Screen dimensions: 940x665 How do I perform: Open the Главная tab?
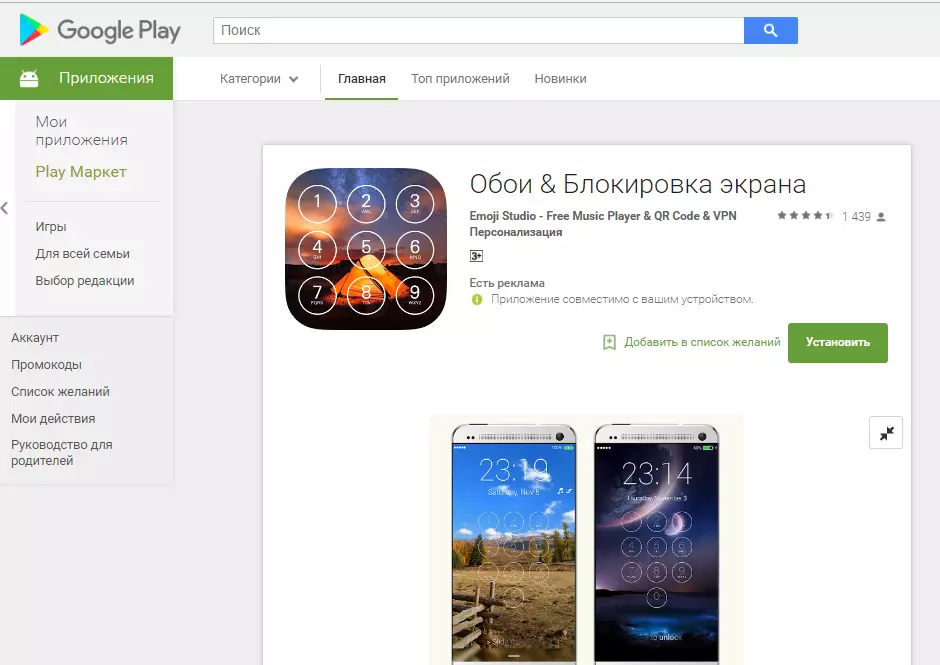pos(361,79)
